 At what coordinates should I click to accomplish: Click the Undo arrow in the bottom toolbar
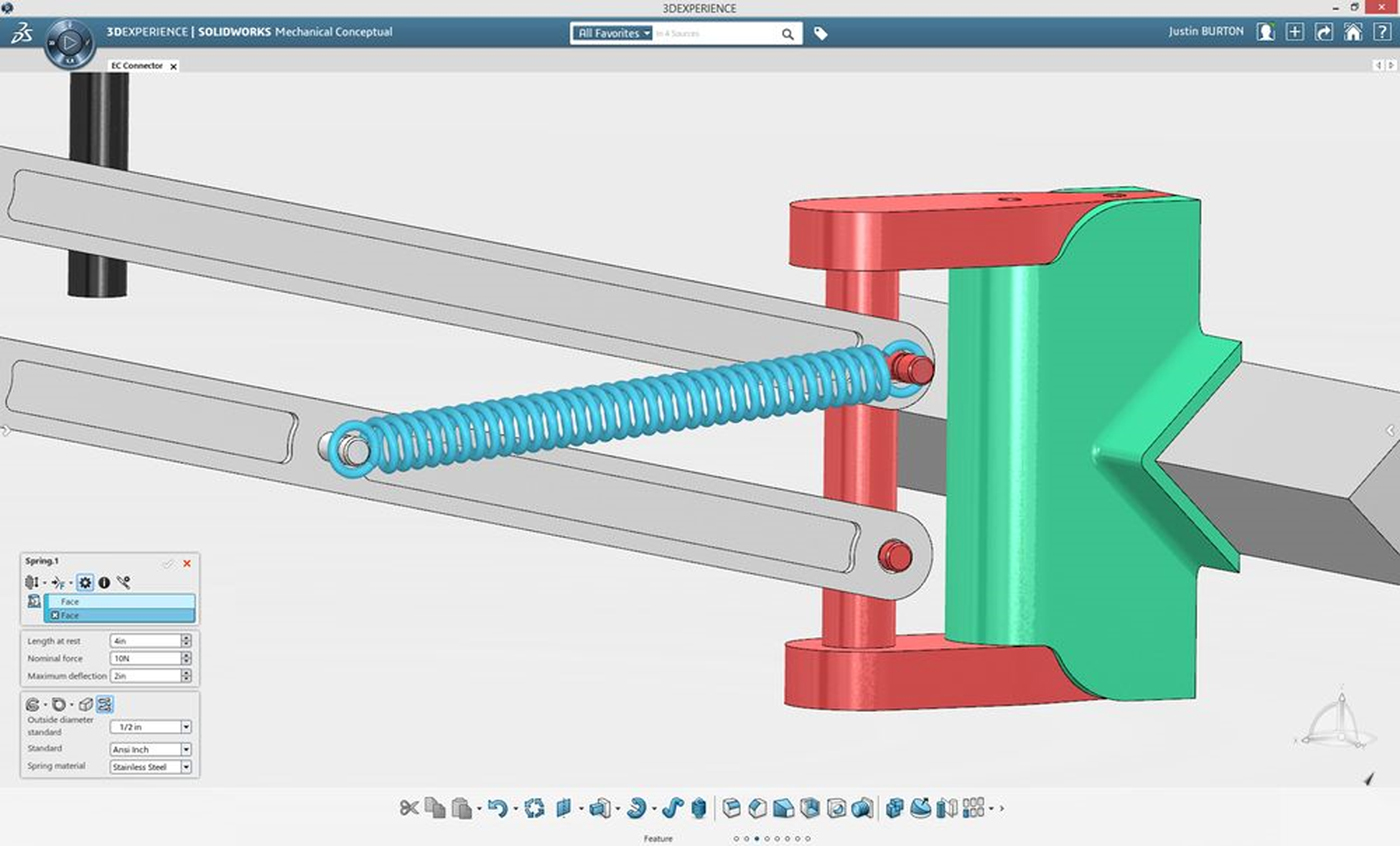point(497,808)
